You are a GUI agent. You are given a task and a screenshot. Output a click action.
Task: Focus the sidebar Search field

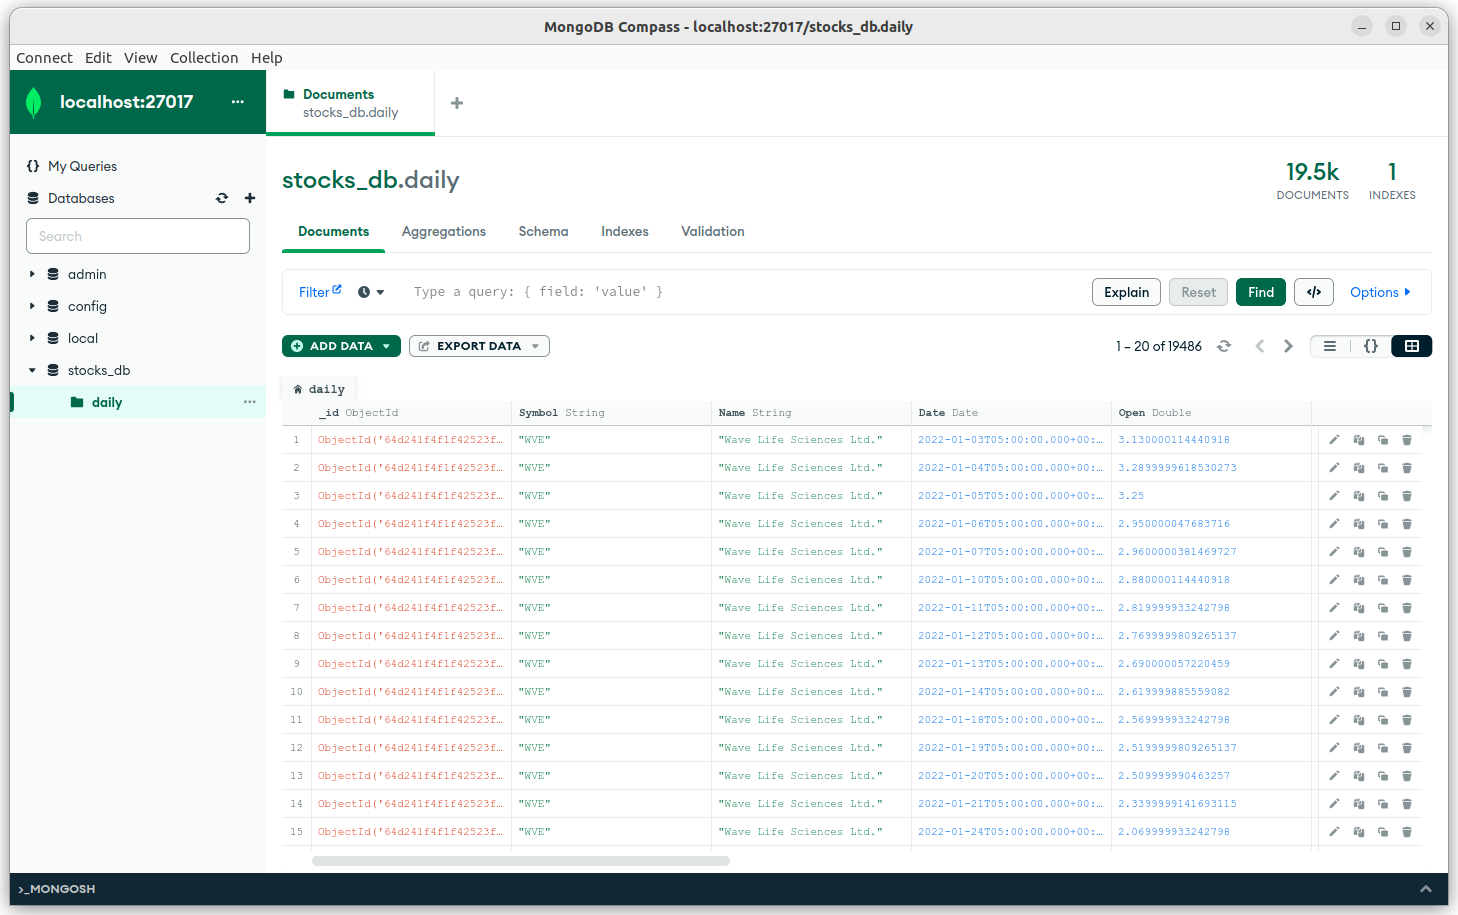click(138, 236)
